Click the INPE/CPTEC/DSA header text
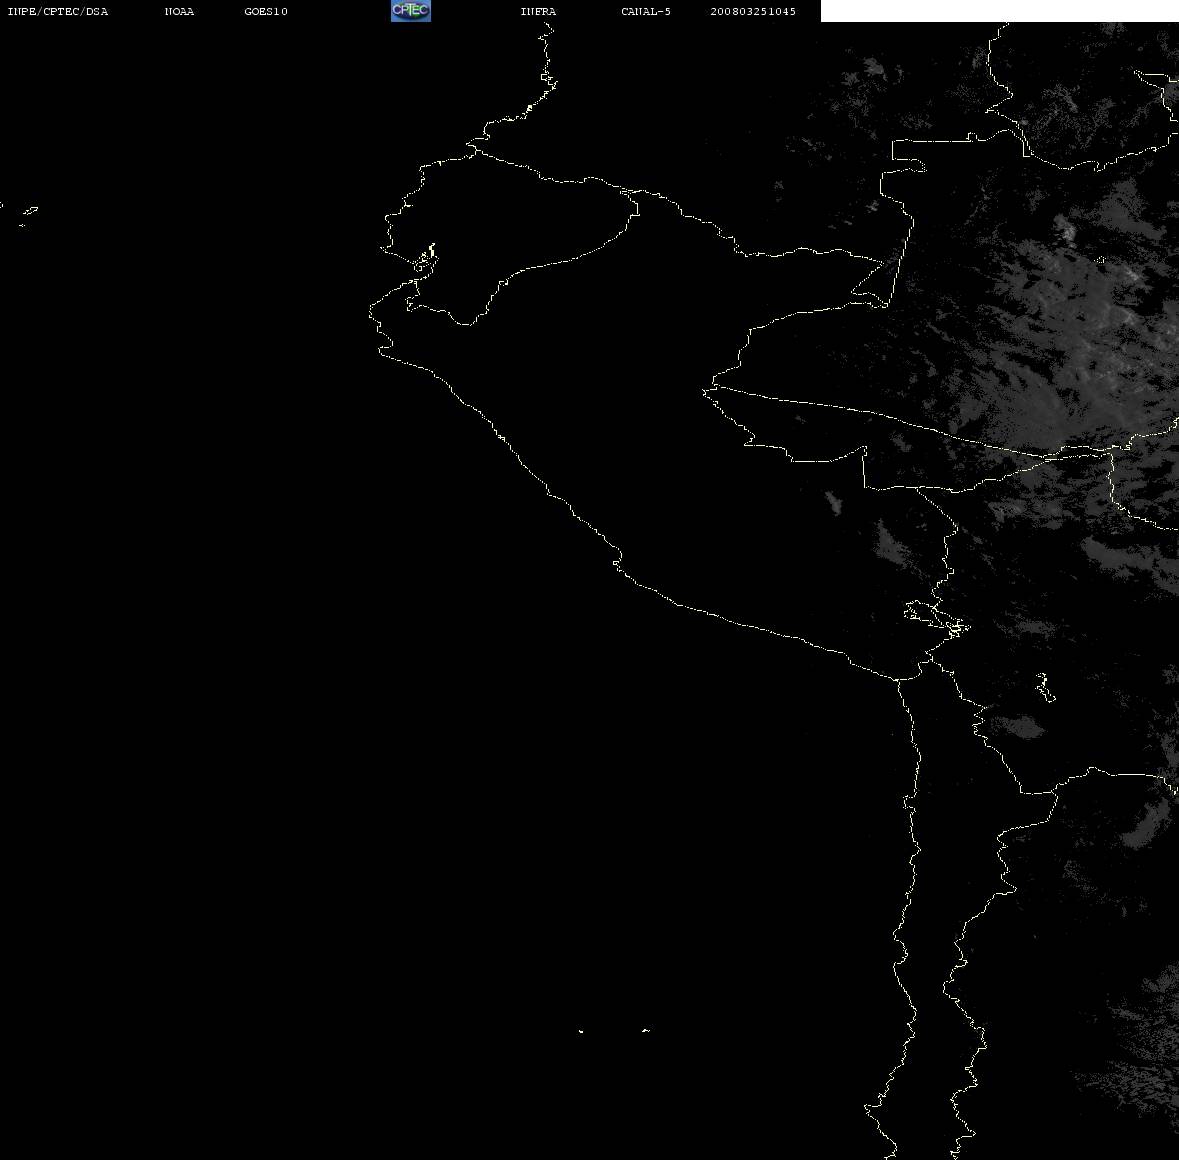The height and width of the screenshot is (1160, 1179). 58,11
